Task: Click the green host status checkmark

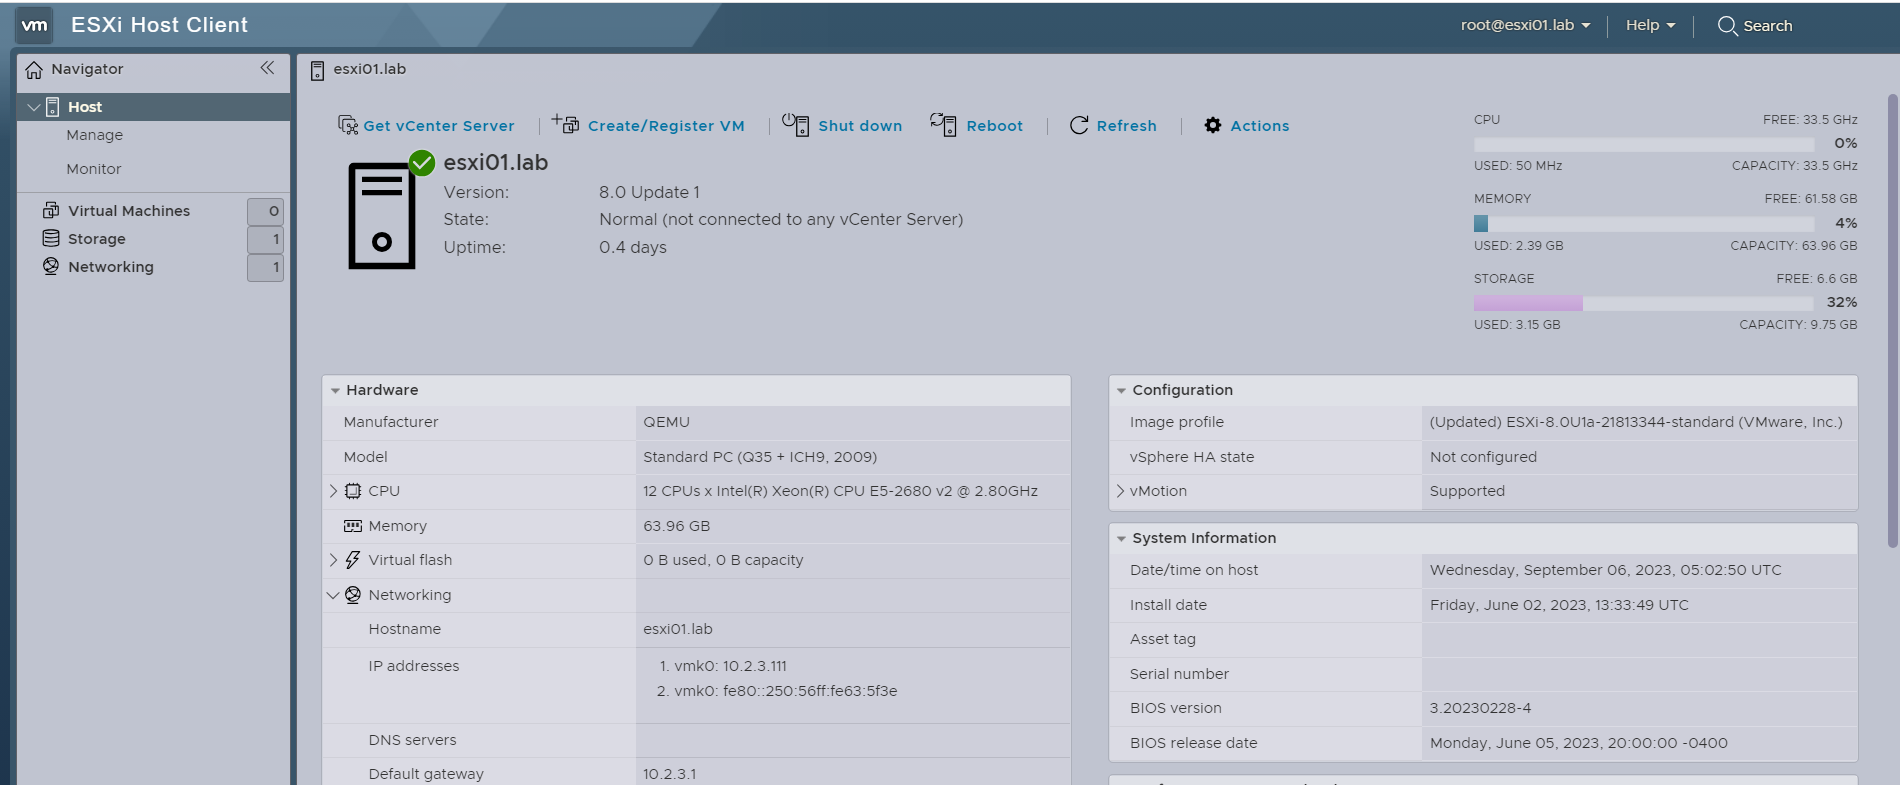Action: (422, 162)
